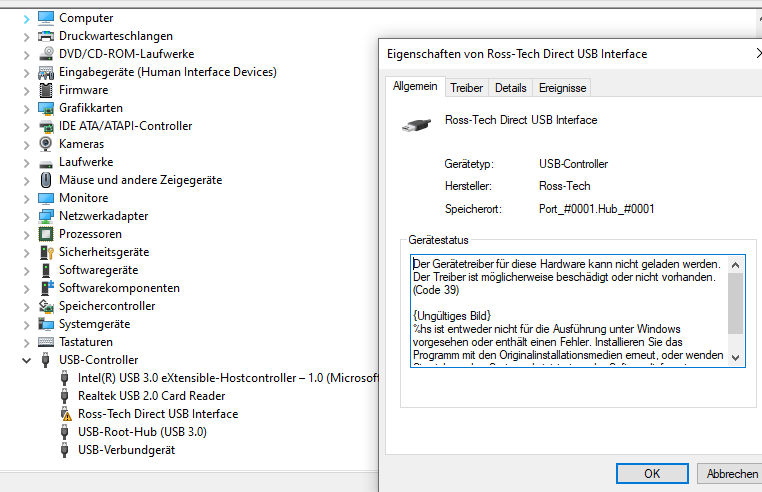Select the Softwarekomponenten label
This screenshot has width=762, height=492.
click(119, 288)
